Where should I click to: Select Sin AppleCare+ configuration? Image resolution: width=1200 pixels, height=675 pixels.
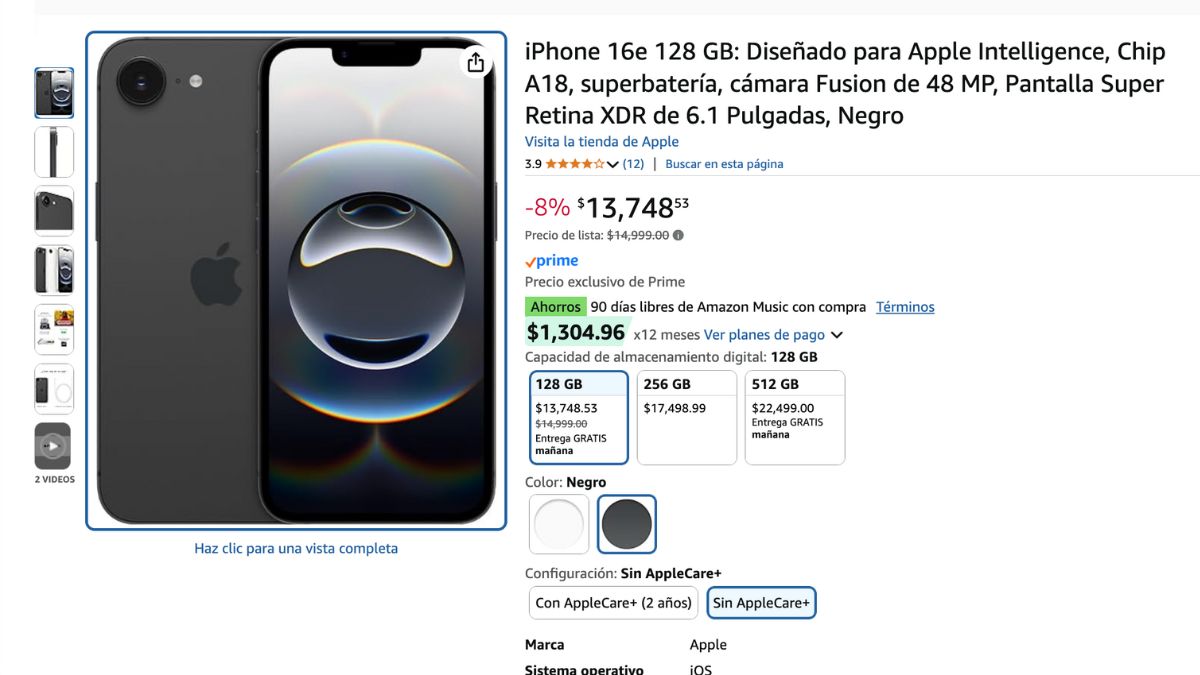click(761, 603)
